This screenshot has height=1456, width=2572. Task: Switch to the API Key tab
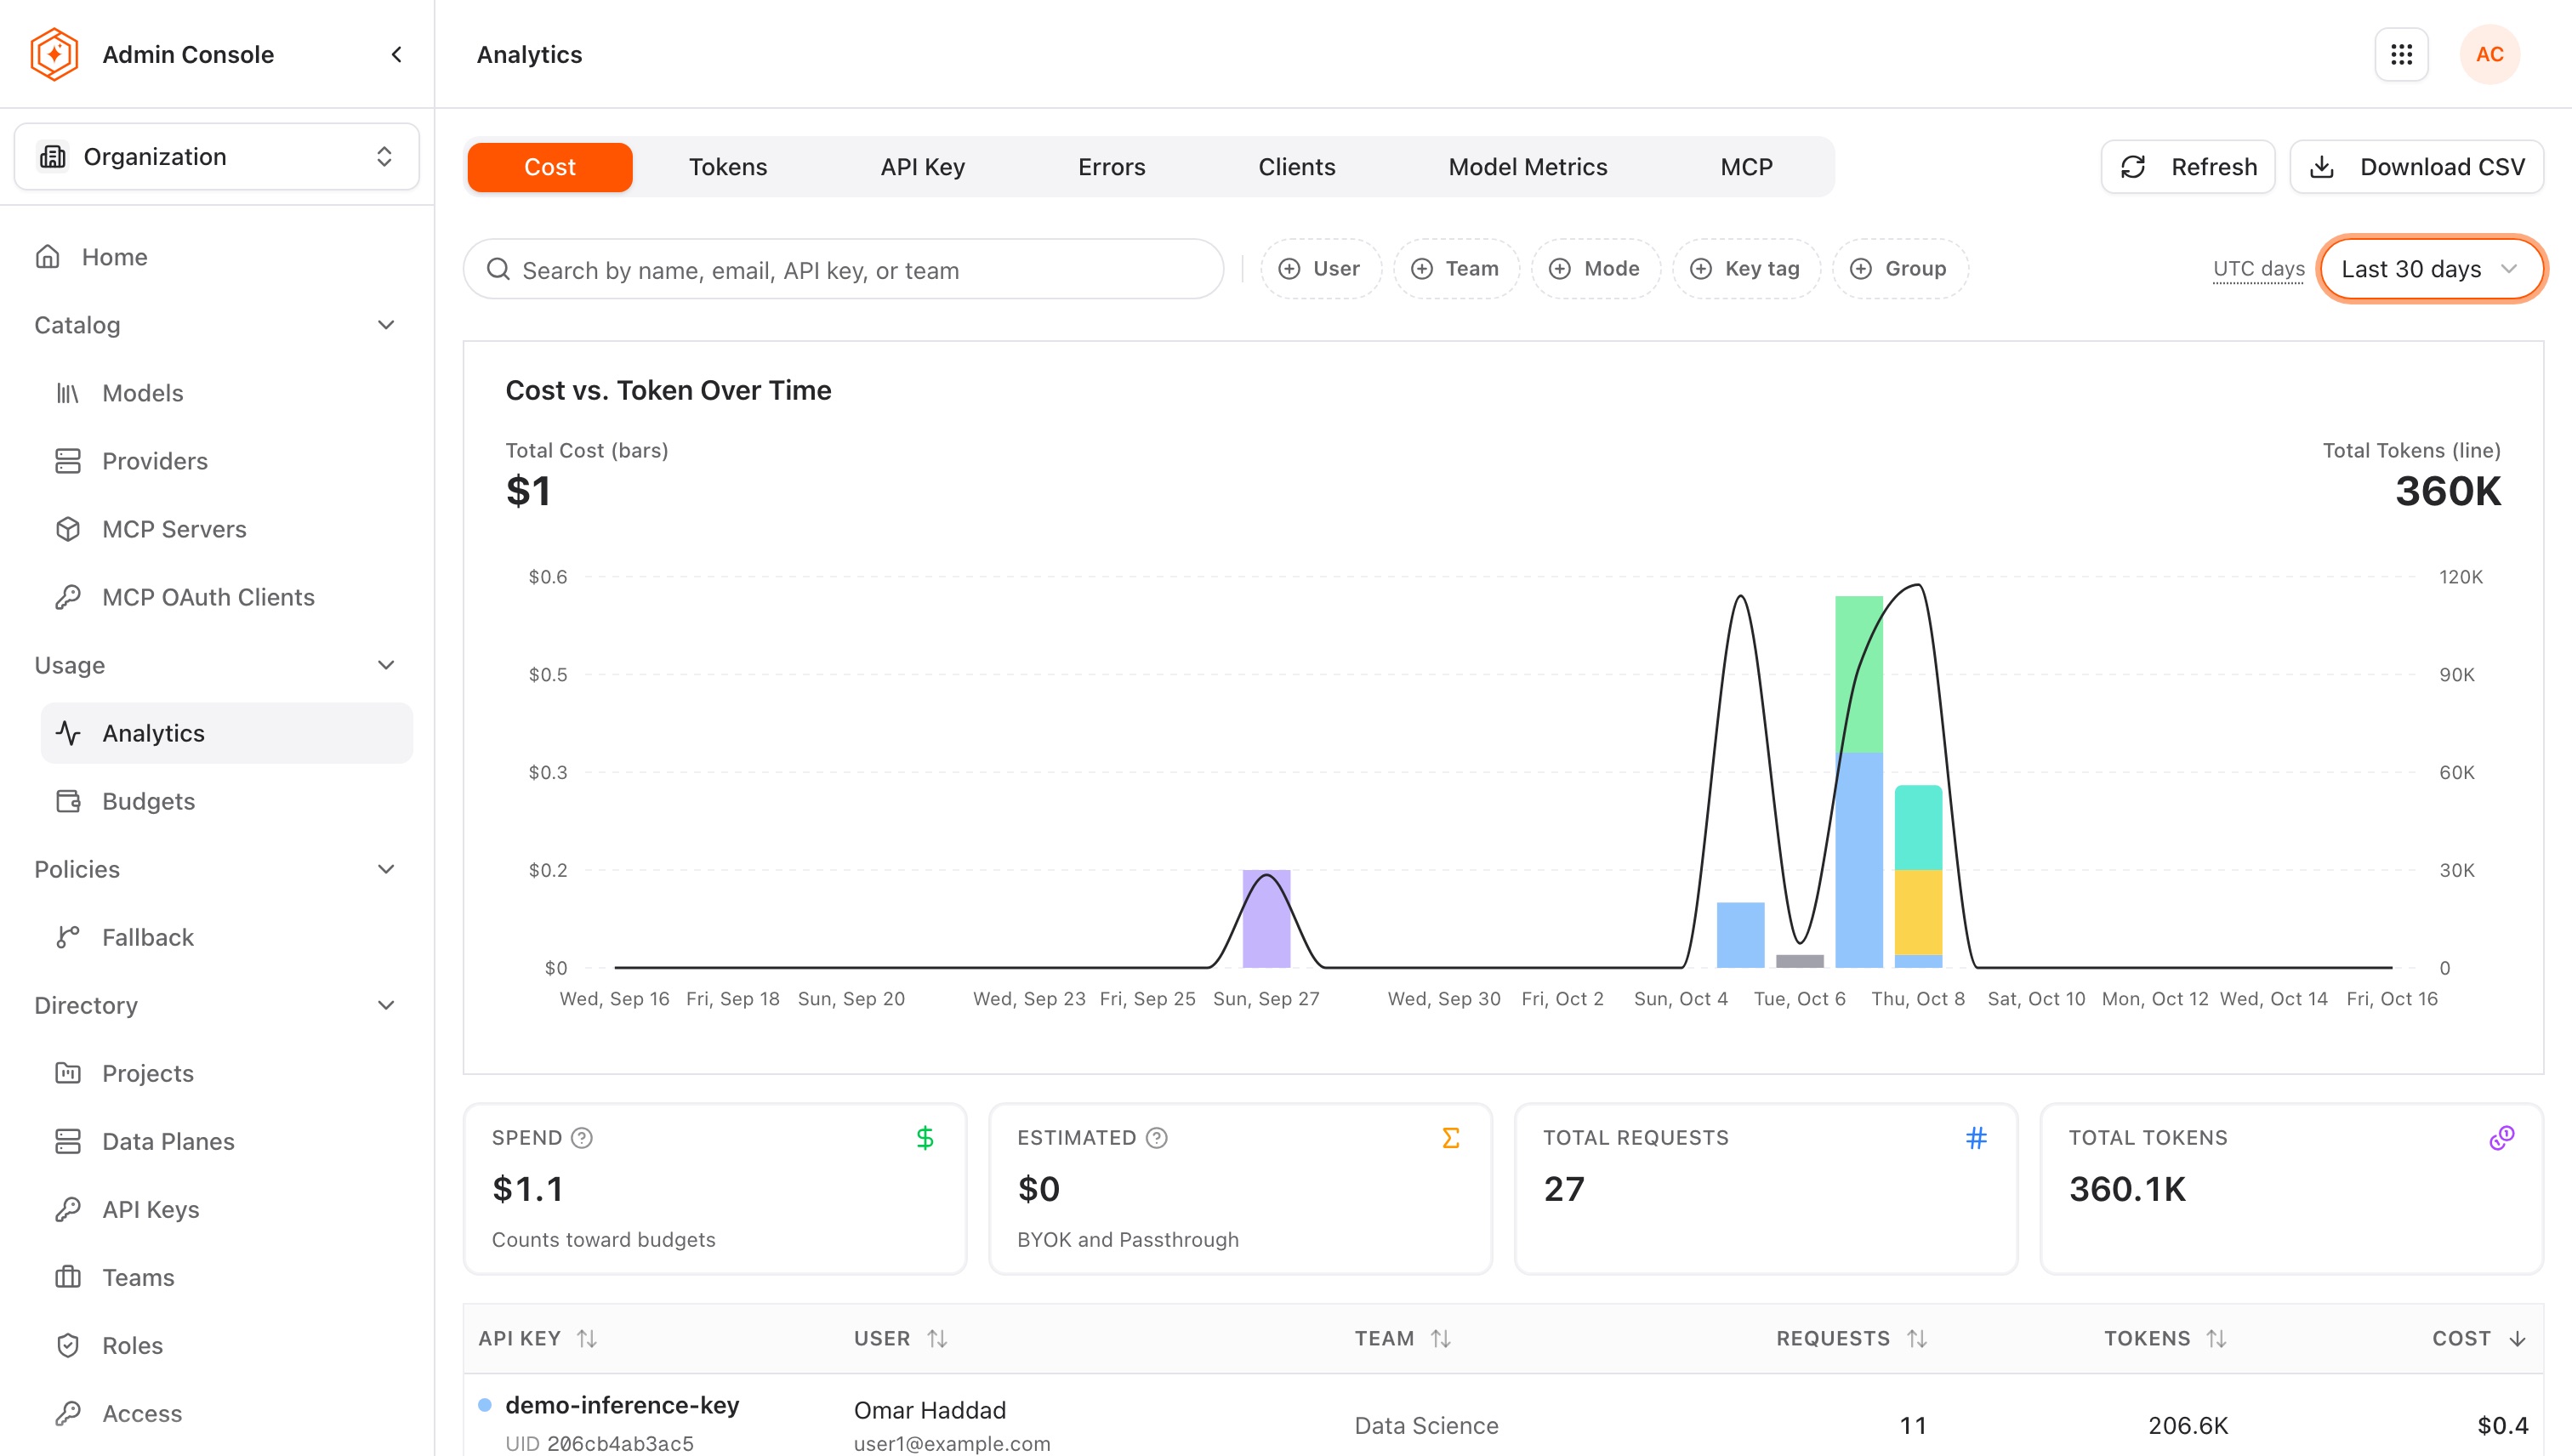(x=922, y=166)
